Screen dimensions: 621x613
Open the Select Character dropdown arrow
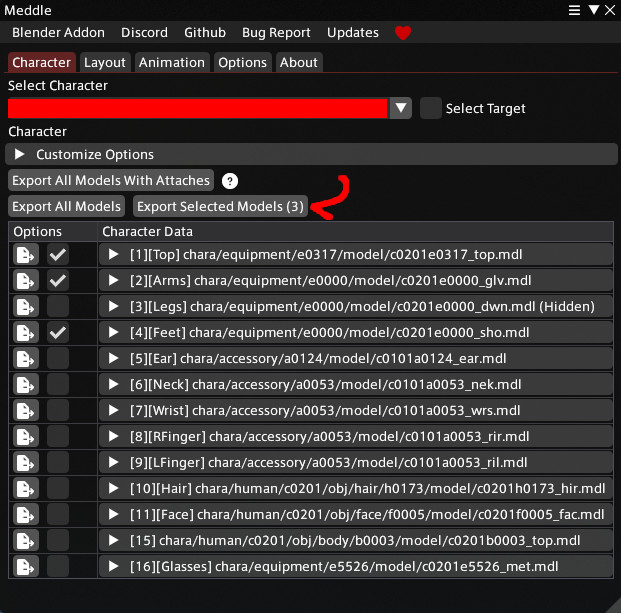(x=400, y=108)
